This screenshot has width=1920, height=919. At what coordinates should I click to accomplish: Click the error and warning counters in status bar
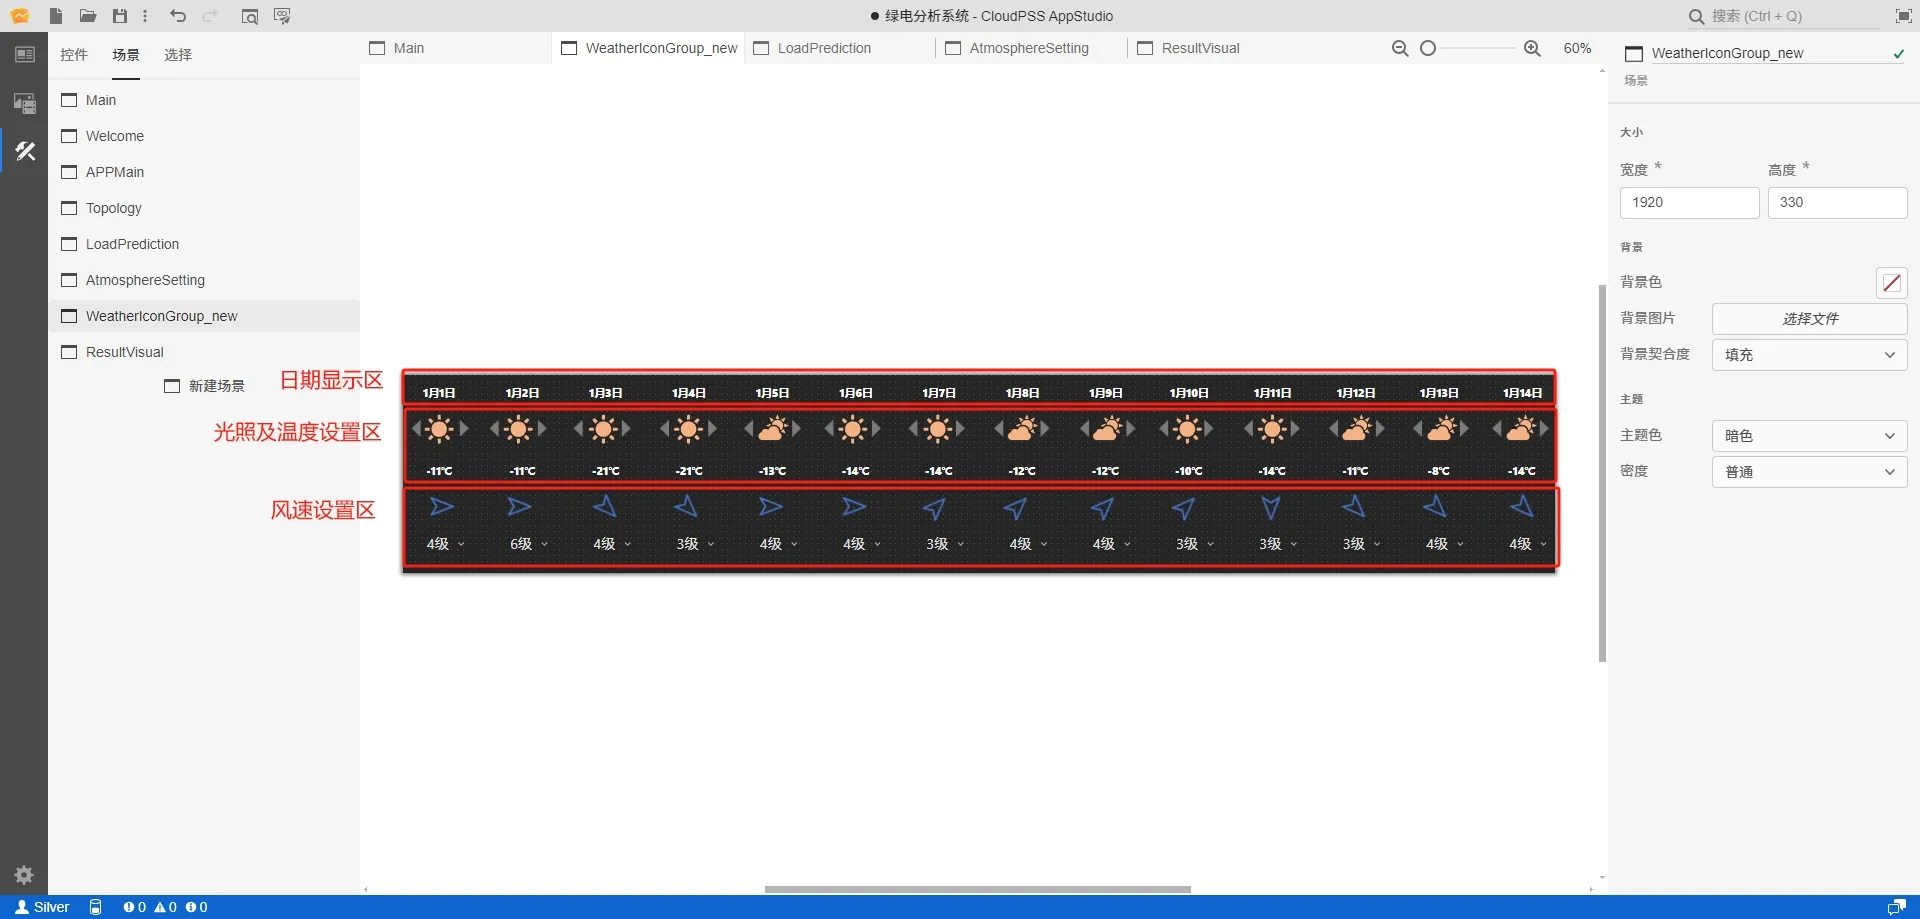click(x=165, y=907)
